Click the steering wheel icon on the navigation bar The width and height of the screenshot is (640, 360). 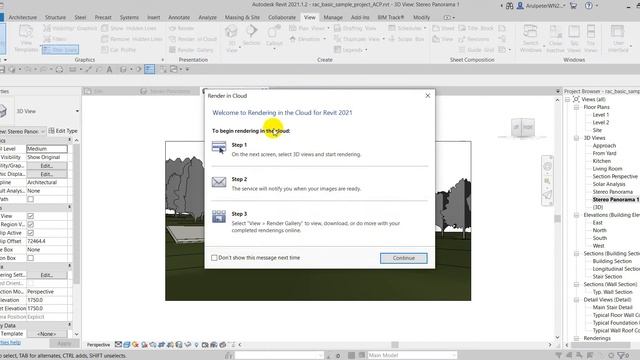click(x=548, y=167)
